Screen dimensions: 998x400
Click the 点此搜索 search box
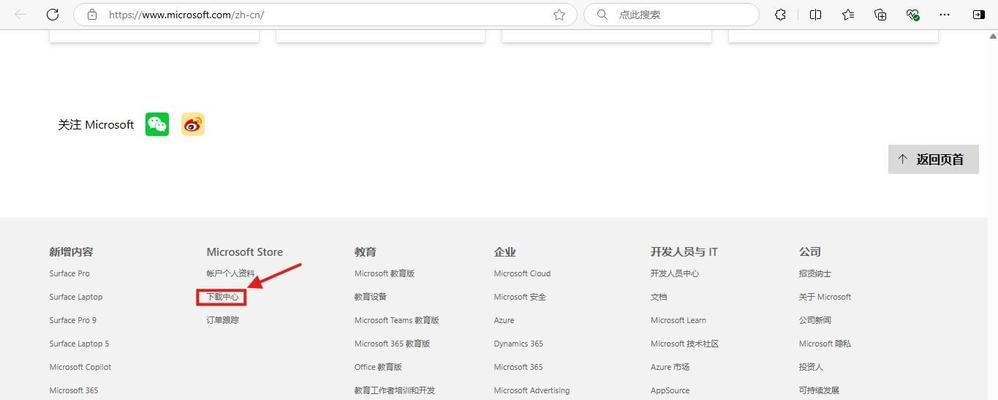(671, 15)
